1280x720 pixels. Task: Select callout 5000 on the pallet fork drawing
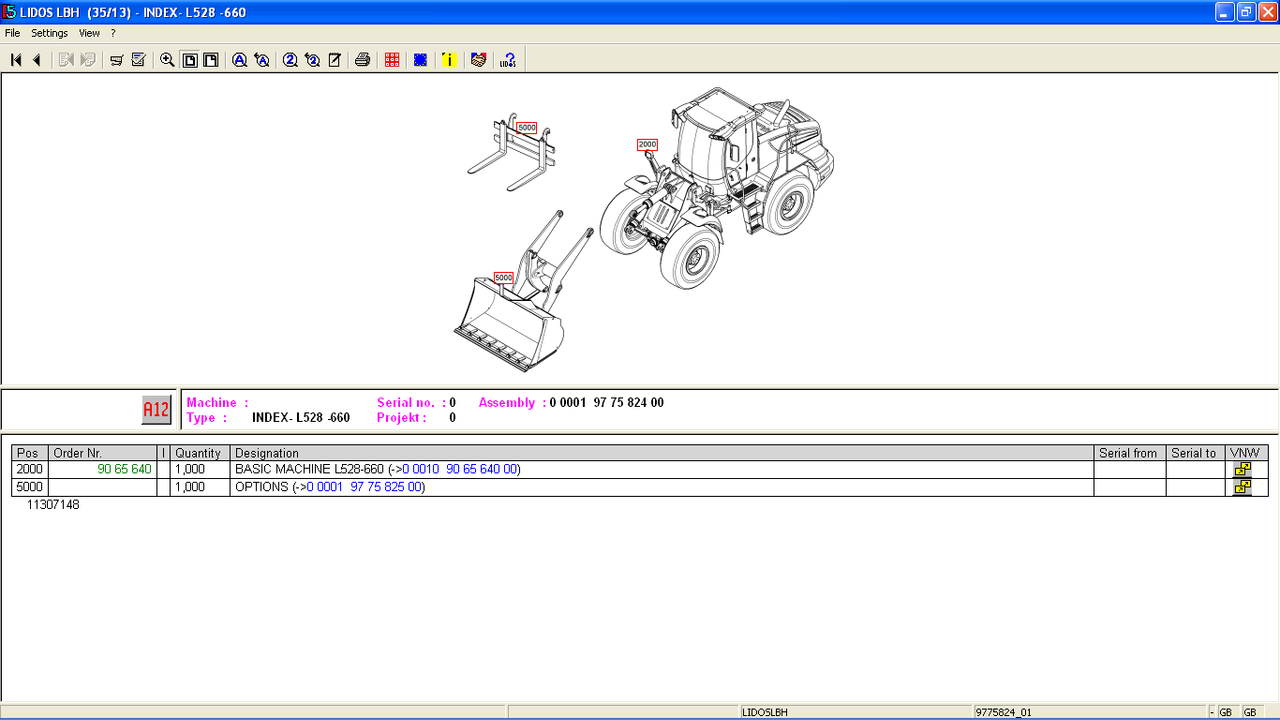[x=527, y=128]
